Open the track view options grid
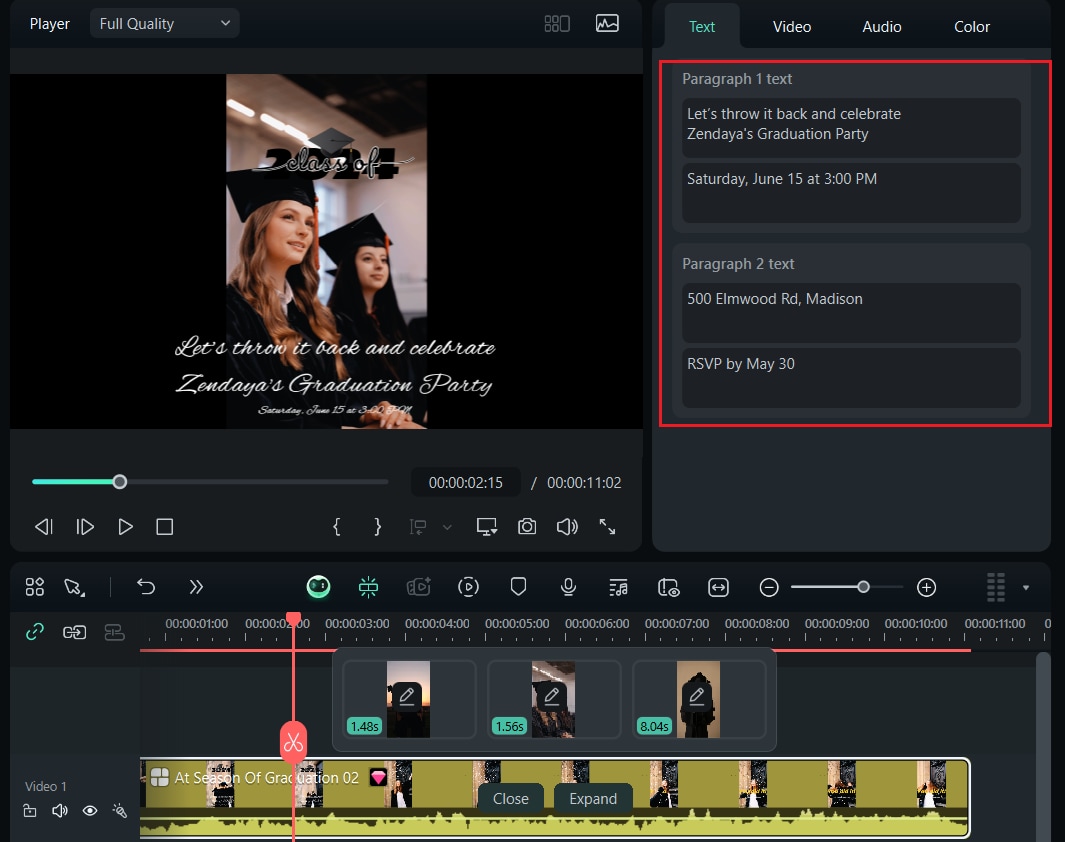The image size is (1065, 842). click(996, 587)
